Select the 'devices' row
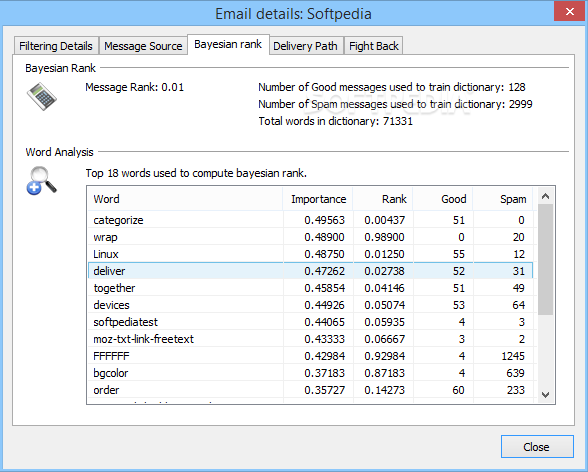Image resolution: width=588 pixels, height=472 pixels. pyautogui.click(x=310, y=305)
